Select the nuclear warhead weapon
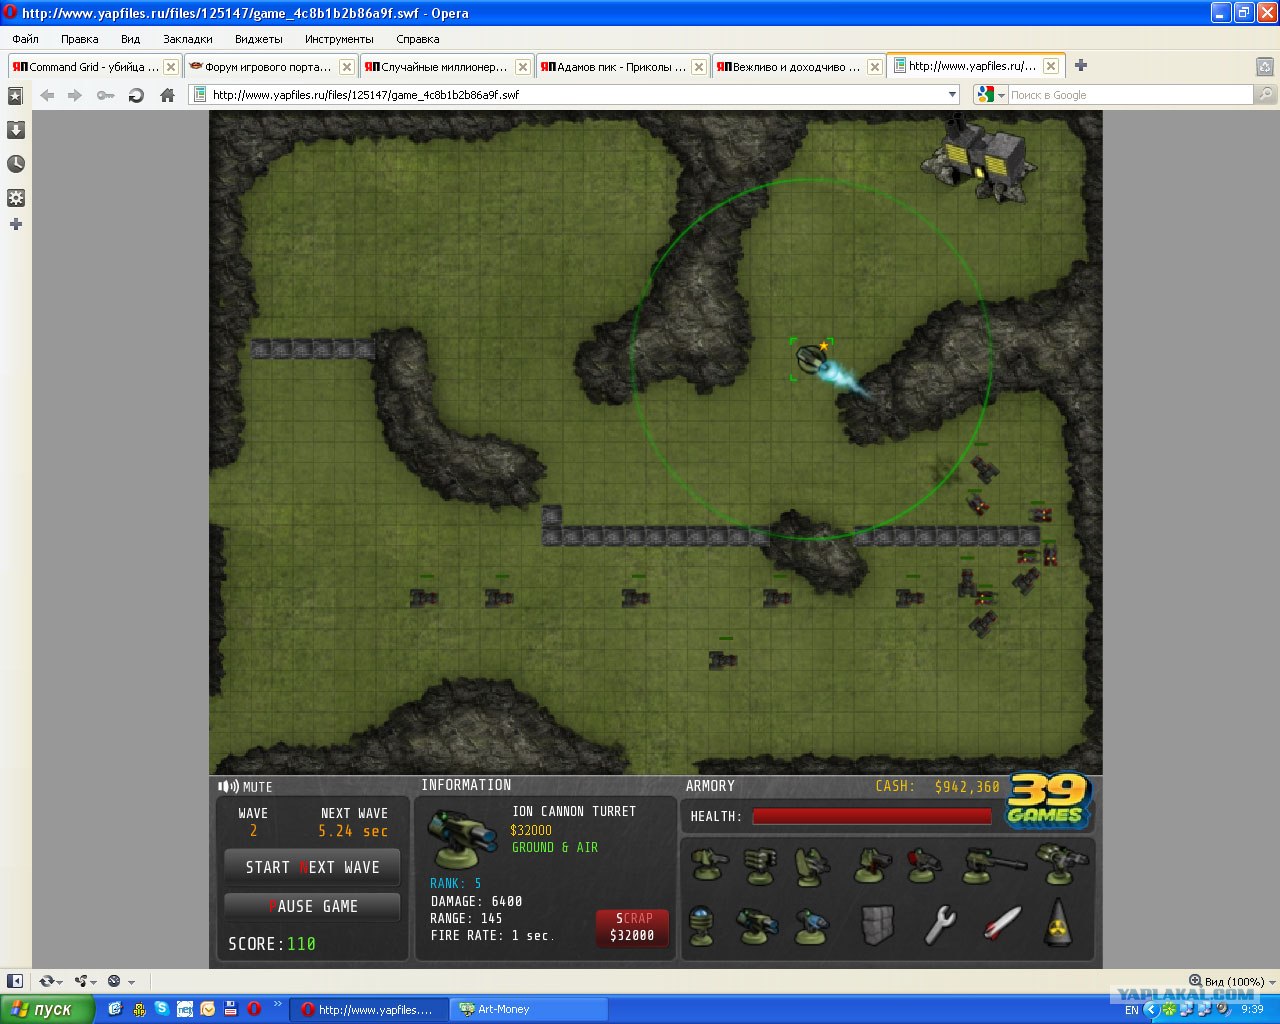The image size is (1280, 1024). coord(1059,923)
